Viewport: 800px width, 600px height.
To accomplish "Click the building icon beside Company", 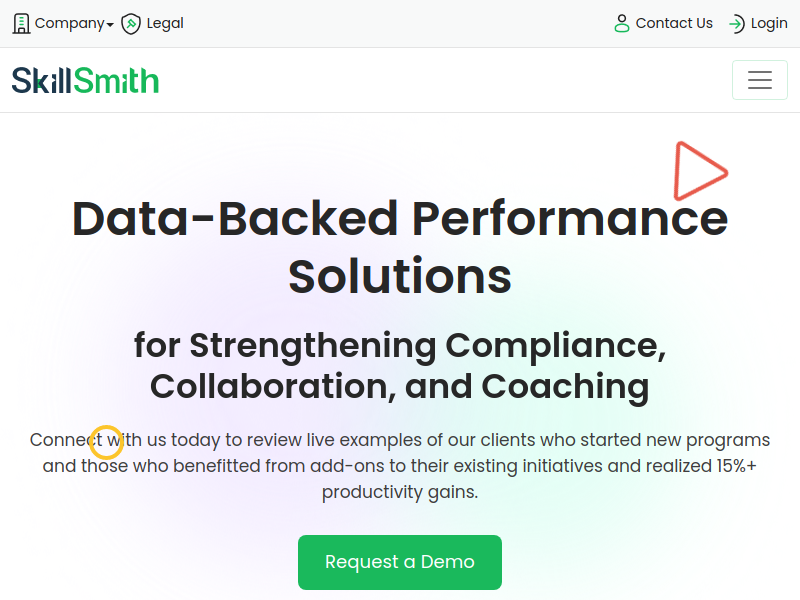I will point(21,23).
